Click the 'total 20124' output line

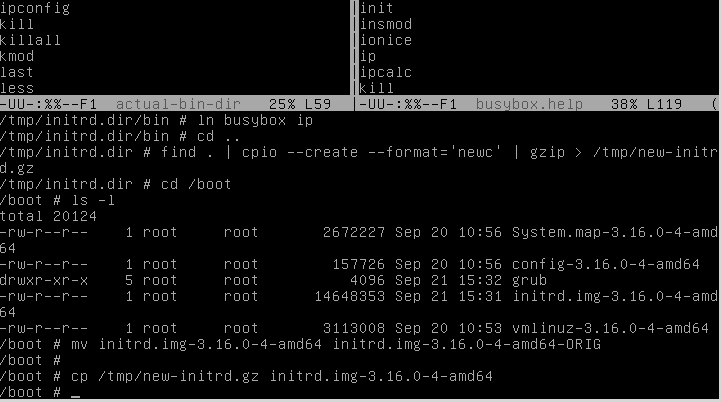48,216
